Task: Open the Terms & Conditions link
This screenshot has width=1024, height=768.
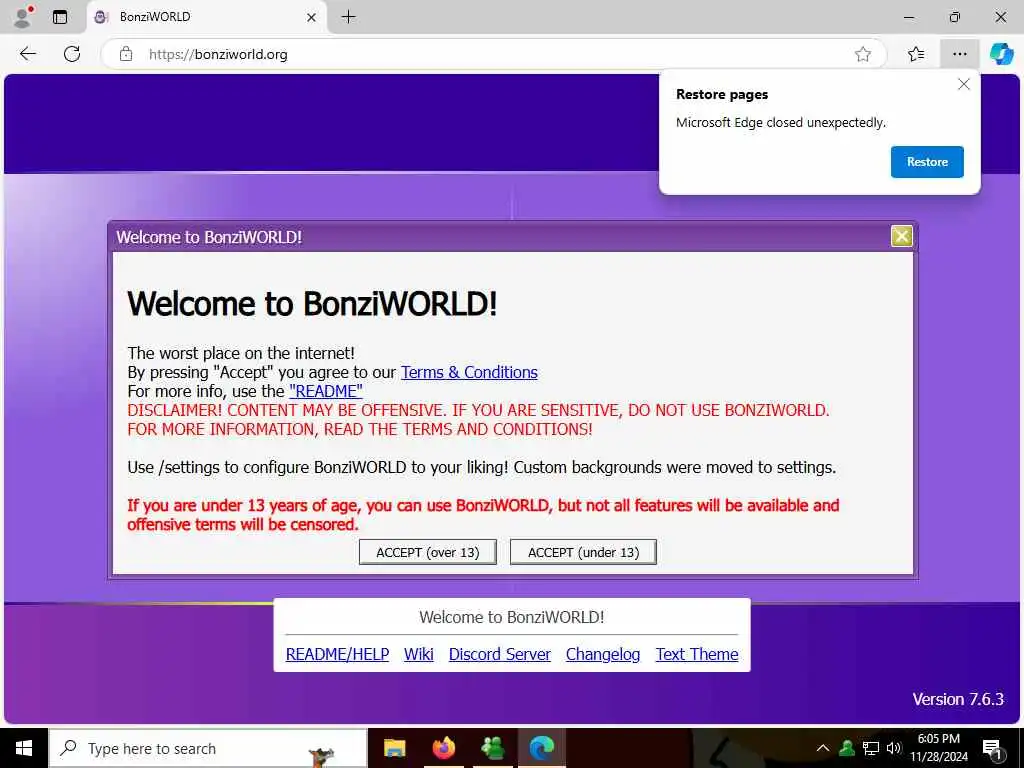Action: click(469, 372)
